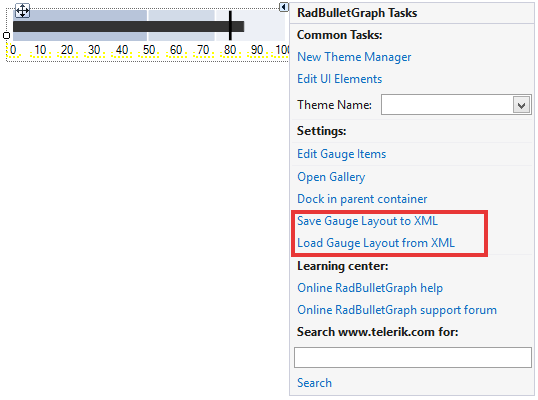Click the scale label 70
Screen dimensions: 538x400
point(203,50)
